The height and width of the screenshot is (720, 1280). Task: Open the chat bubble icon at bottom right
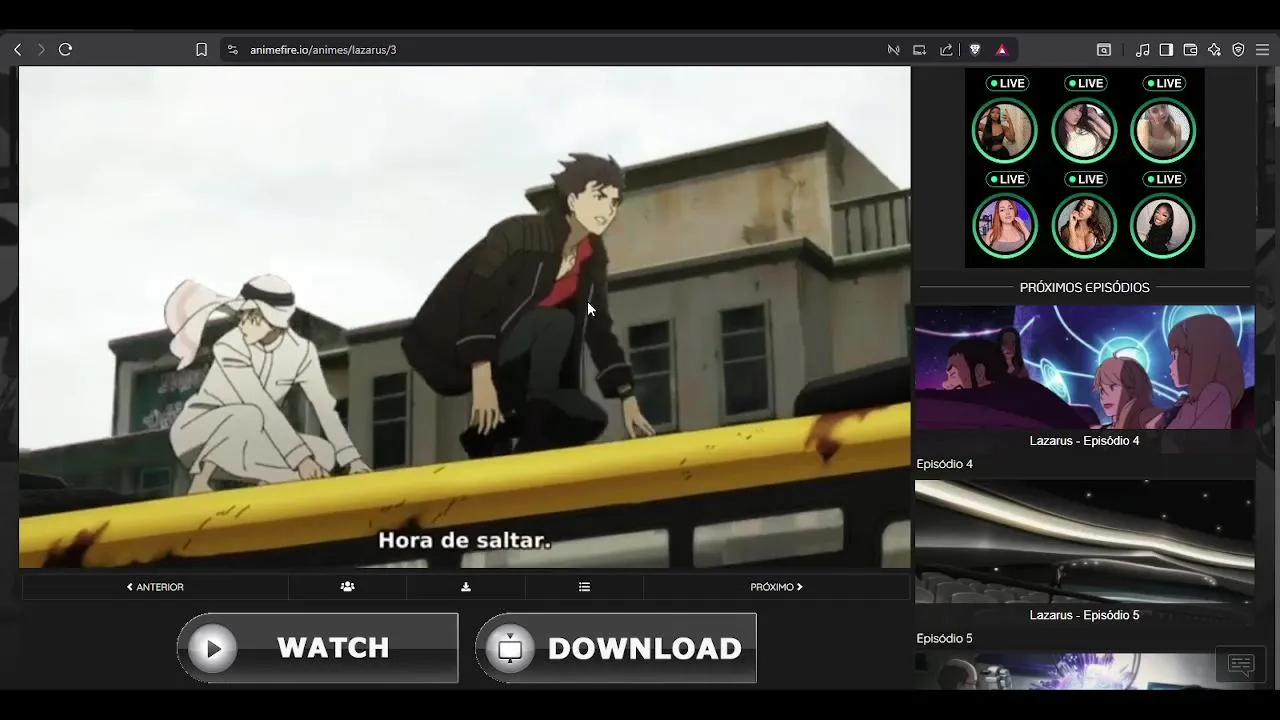[1241, 665]
